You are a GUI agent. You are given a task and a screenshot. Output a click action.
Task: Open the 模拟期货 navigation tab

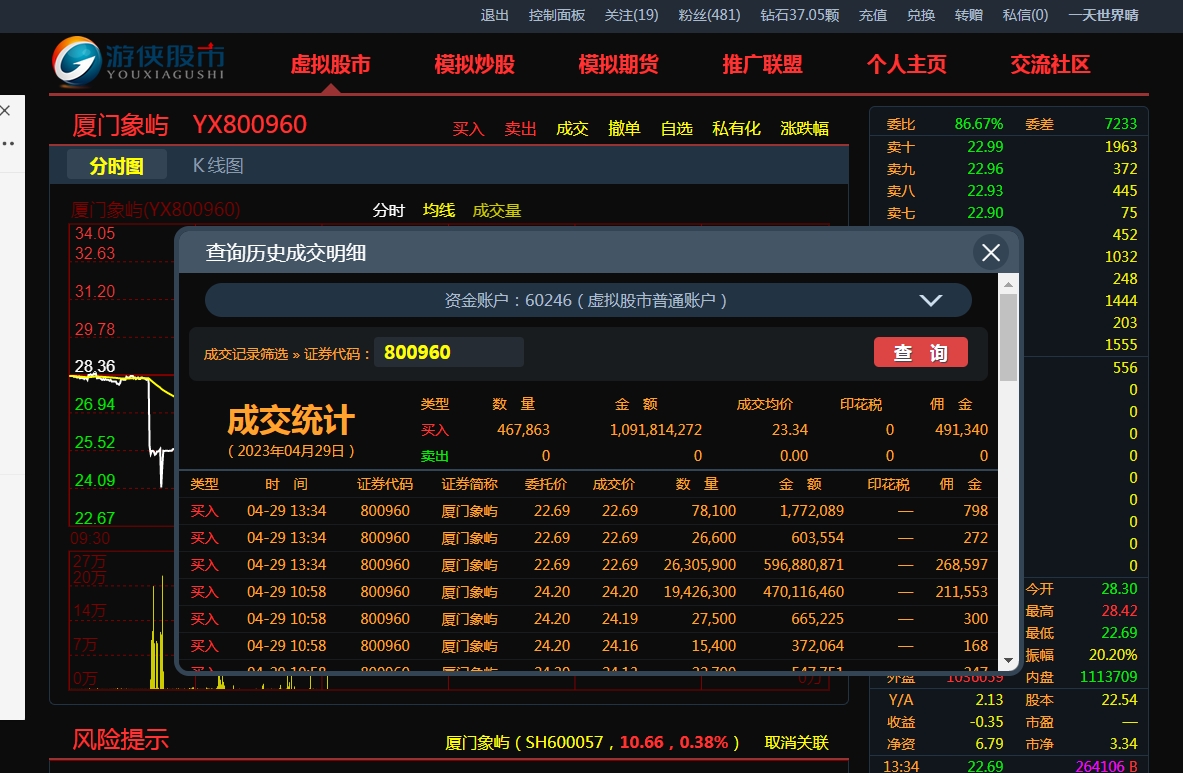618,65
